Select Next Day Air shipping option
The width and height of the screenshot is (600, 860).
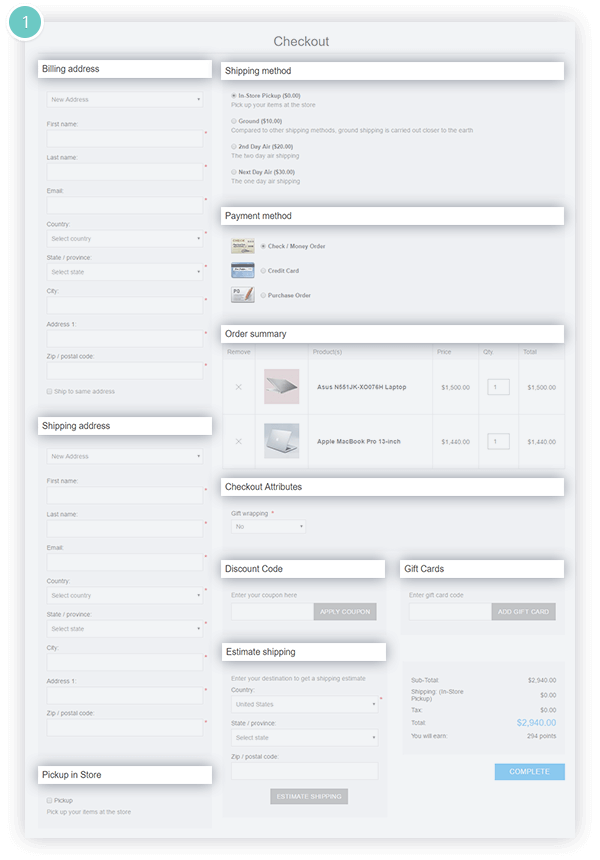(234, 172)
